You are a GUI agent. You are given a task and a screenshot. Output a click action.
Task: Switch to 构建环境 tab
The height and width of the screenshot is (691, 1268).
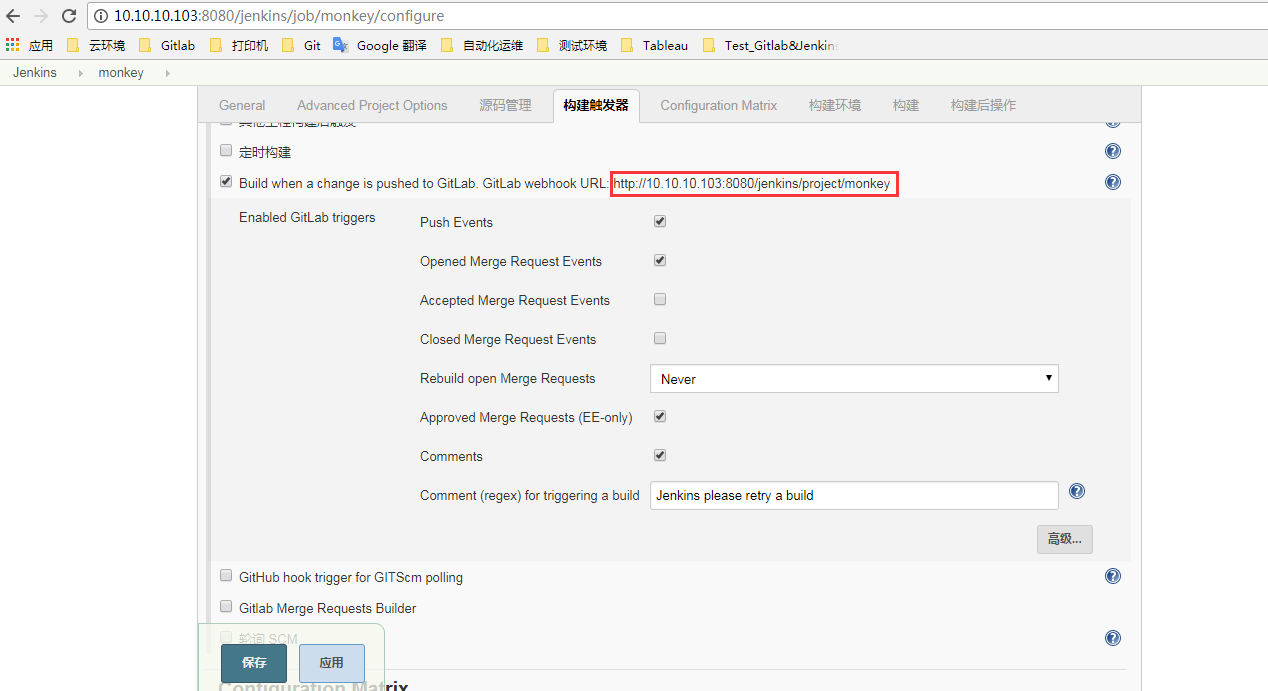tap(835, 105)
